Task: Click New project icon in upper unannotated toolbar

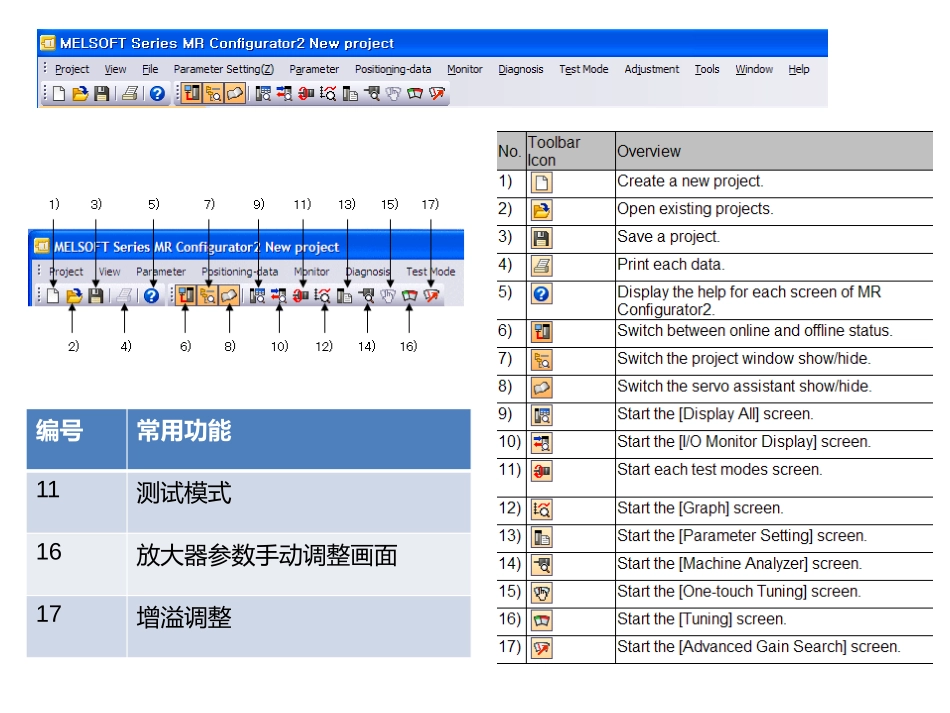Action: point(59,93)
